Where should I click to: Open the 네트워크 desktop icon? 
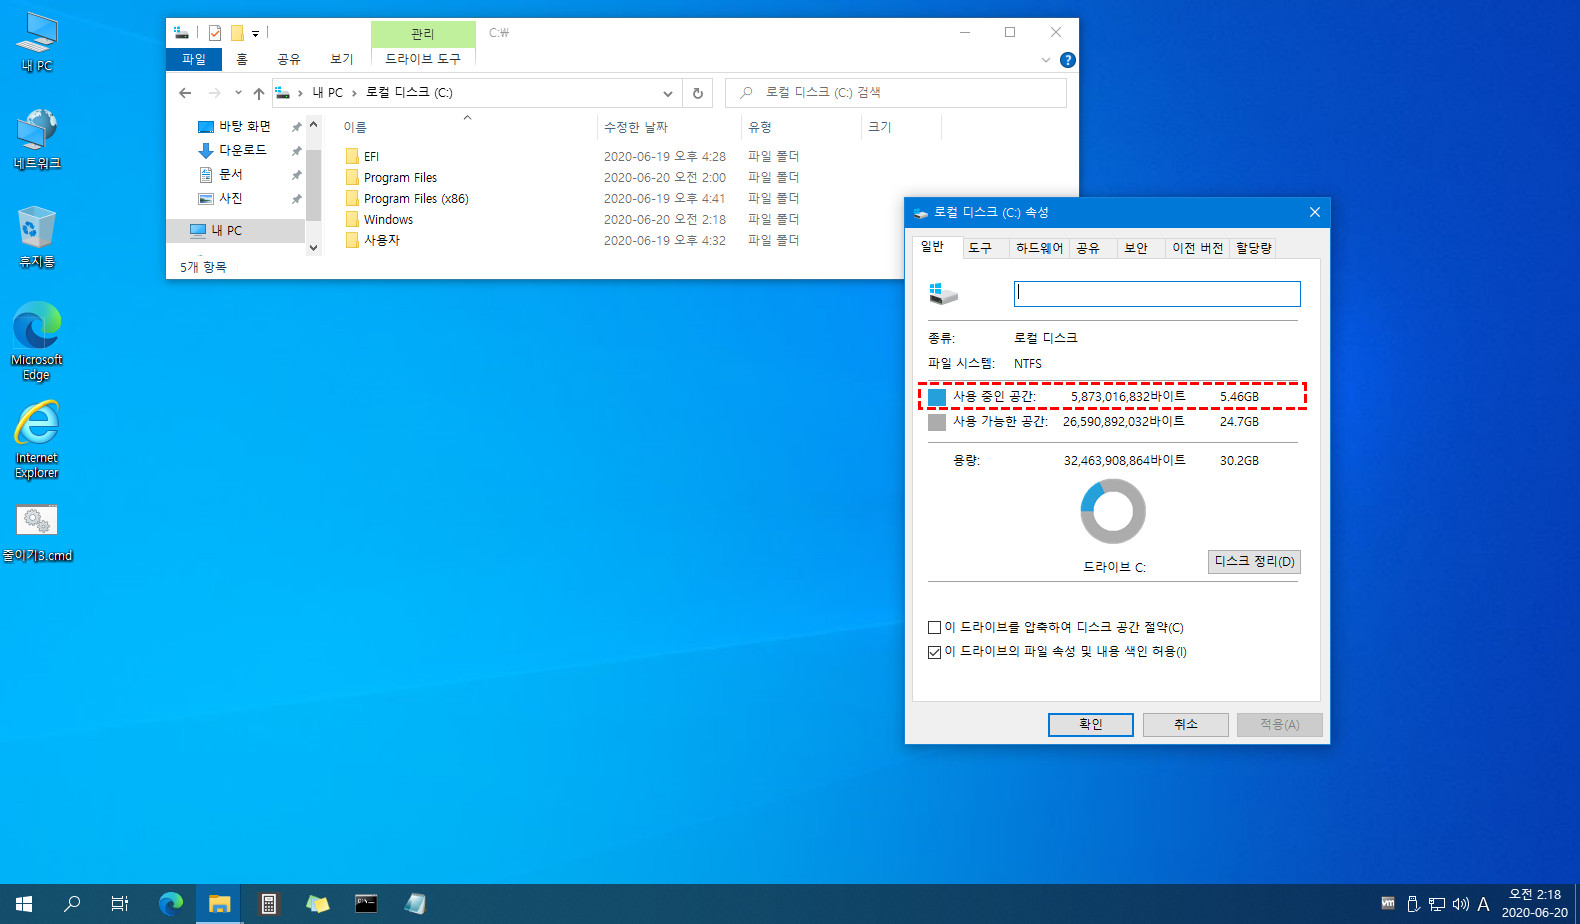[37, 139]
